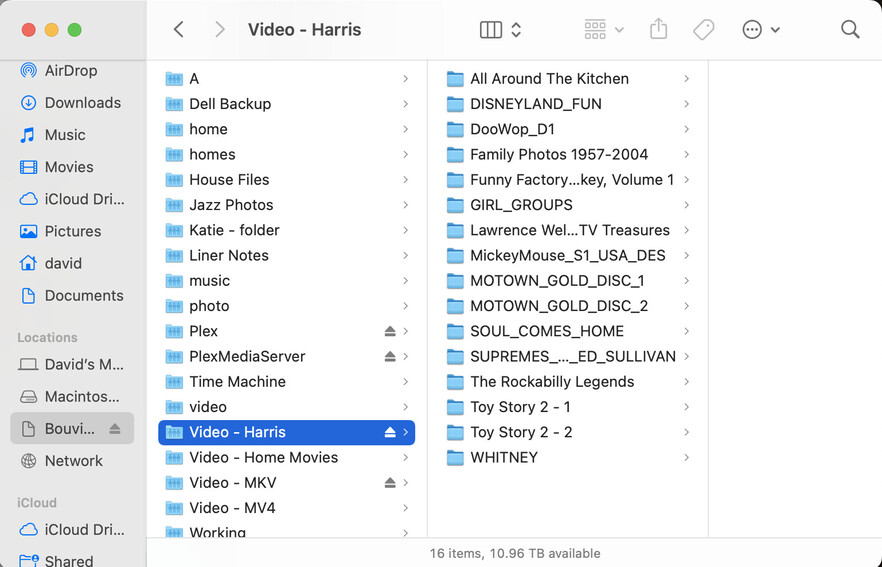Image resolution: width=882 pixels, height=567 pixels.
Task: Open Family Photos 1957-2004 folder
Action: pyautogui.click(x=568, y=154)
